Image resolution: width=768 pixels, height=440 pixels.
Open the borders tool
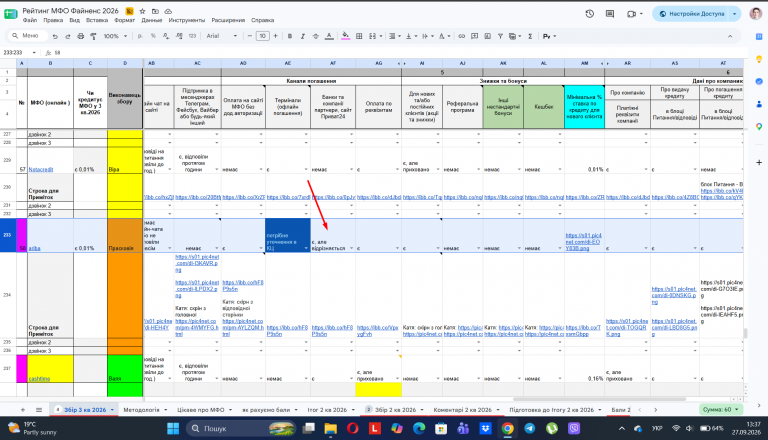[x=359, y=36]
